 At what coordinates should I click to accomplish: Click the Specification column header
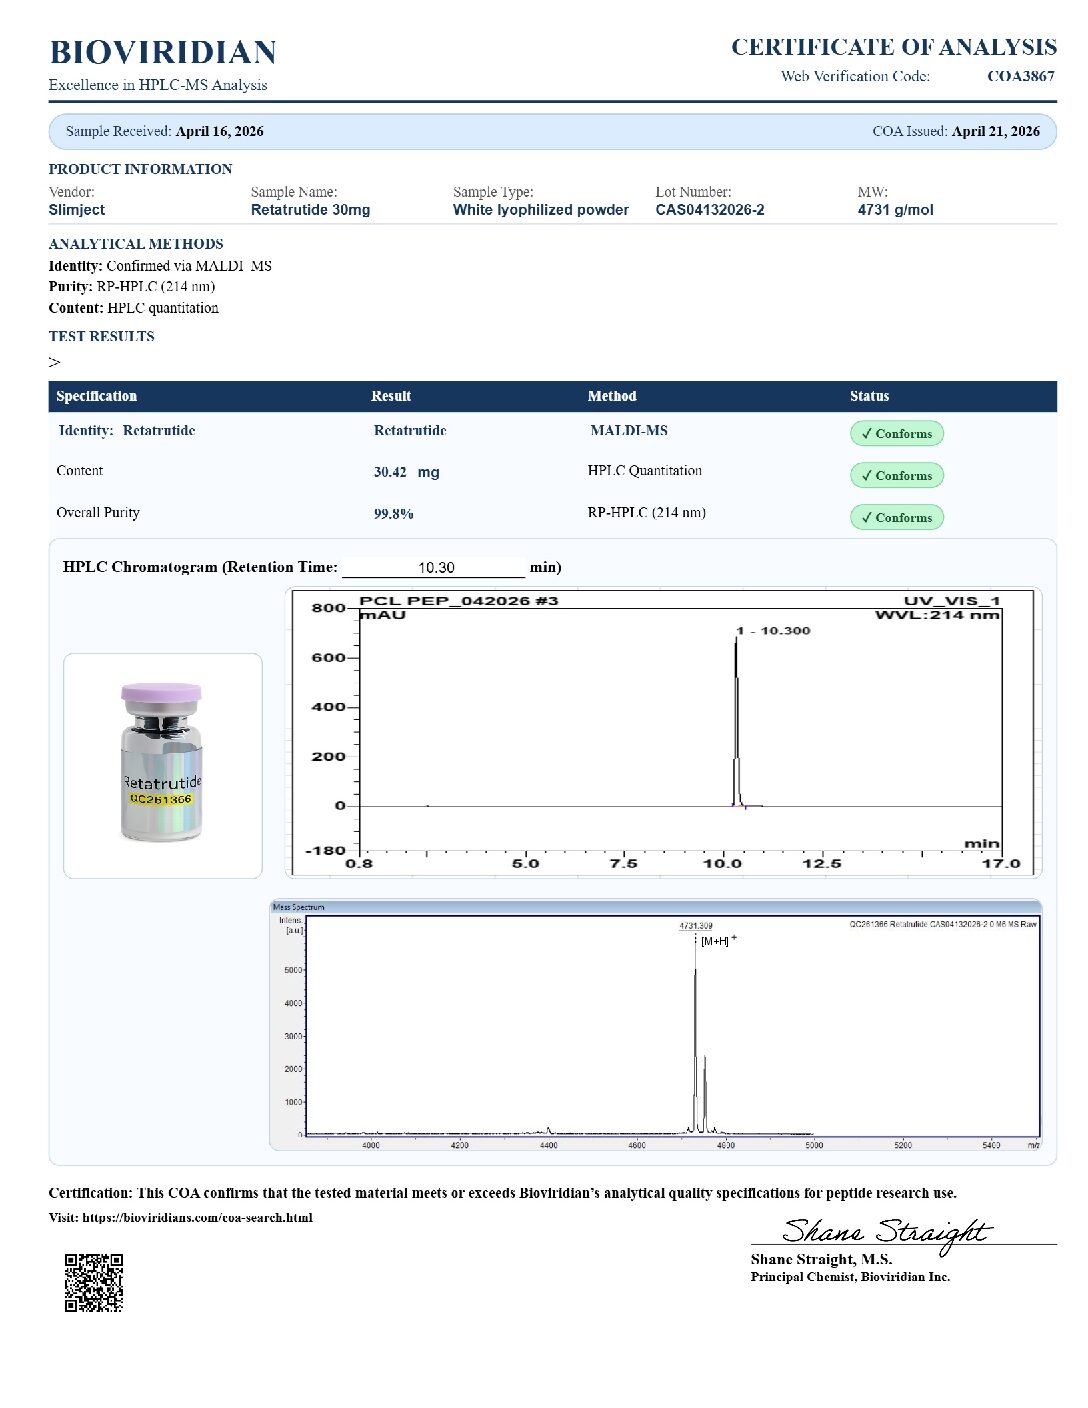pos(97,396)
